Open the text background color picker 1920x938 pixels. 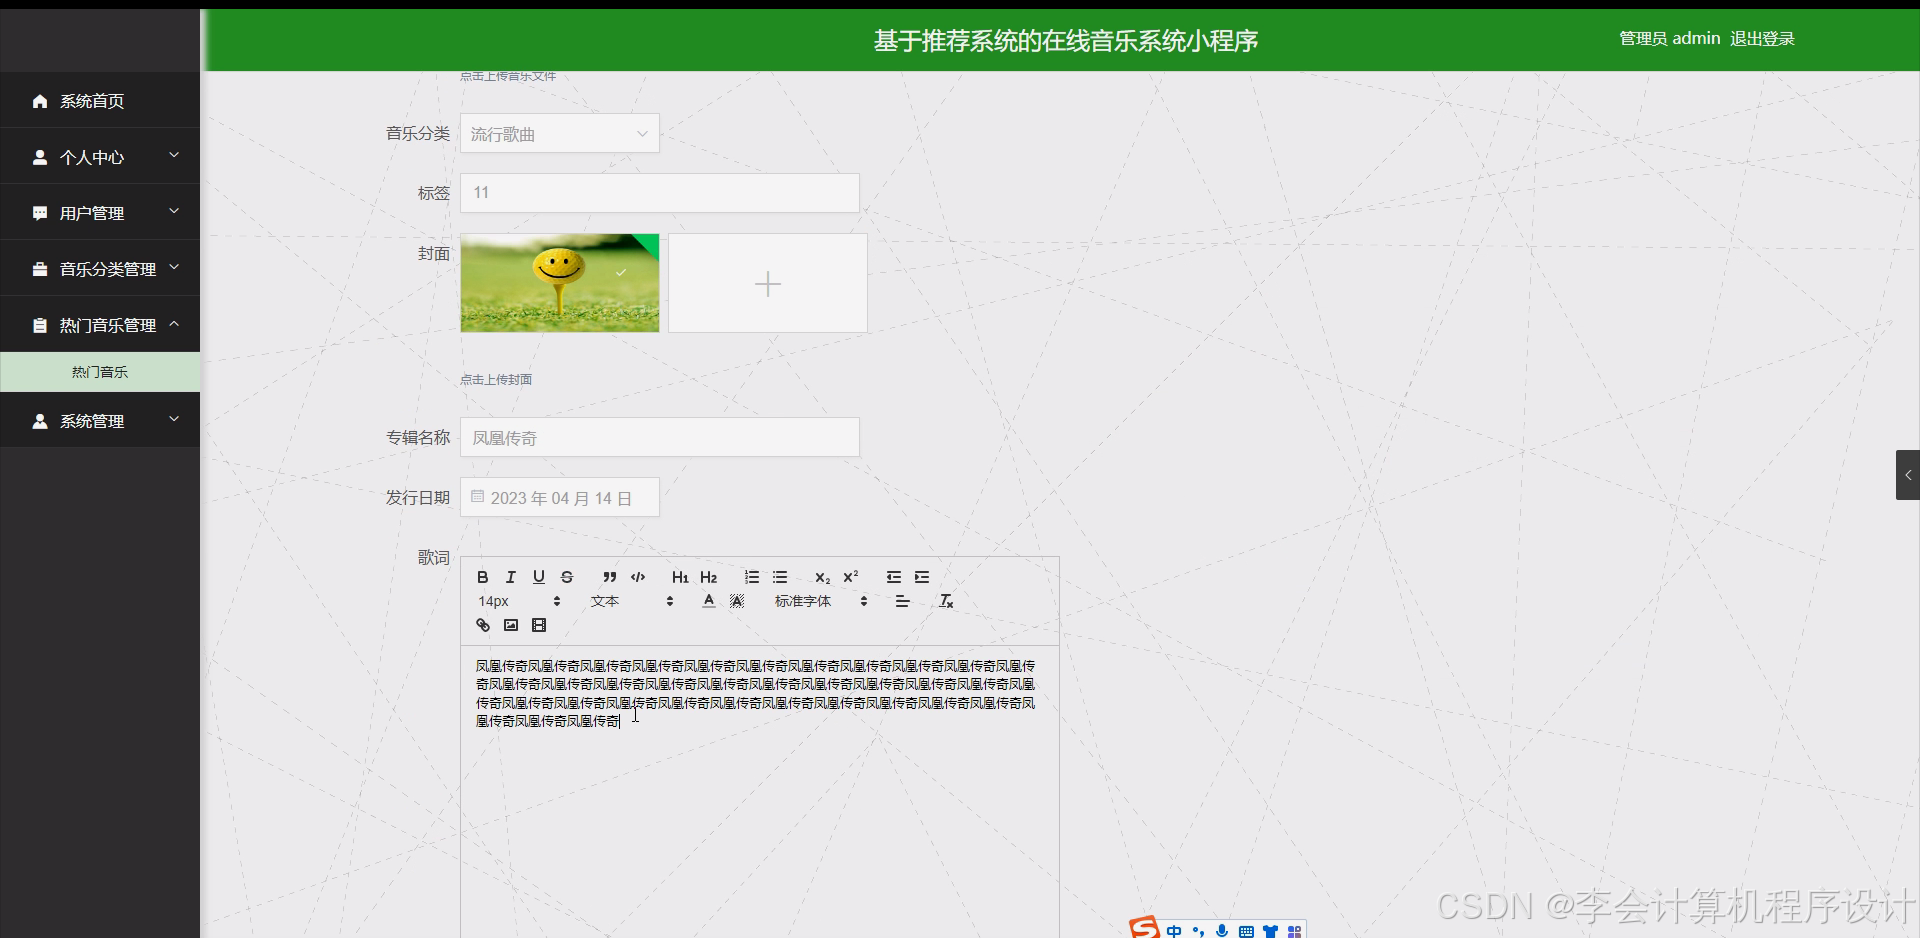737,601
